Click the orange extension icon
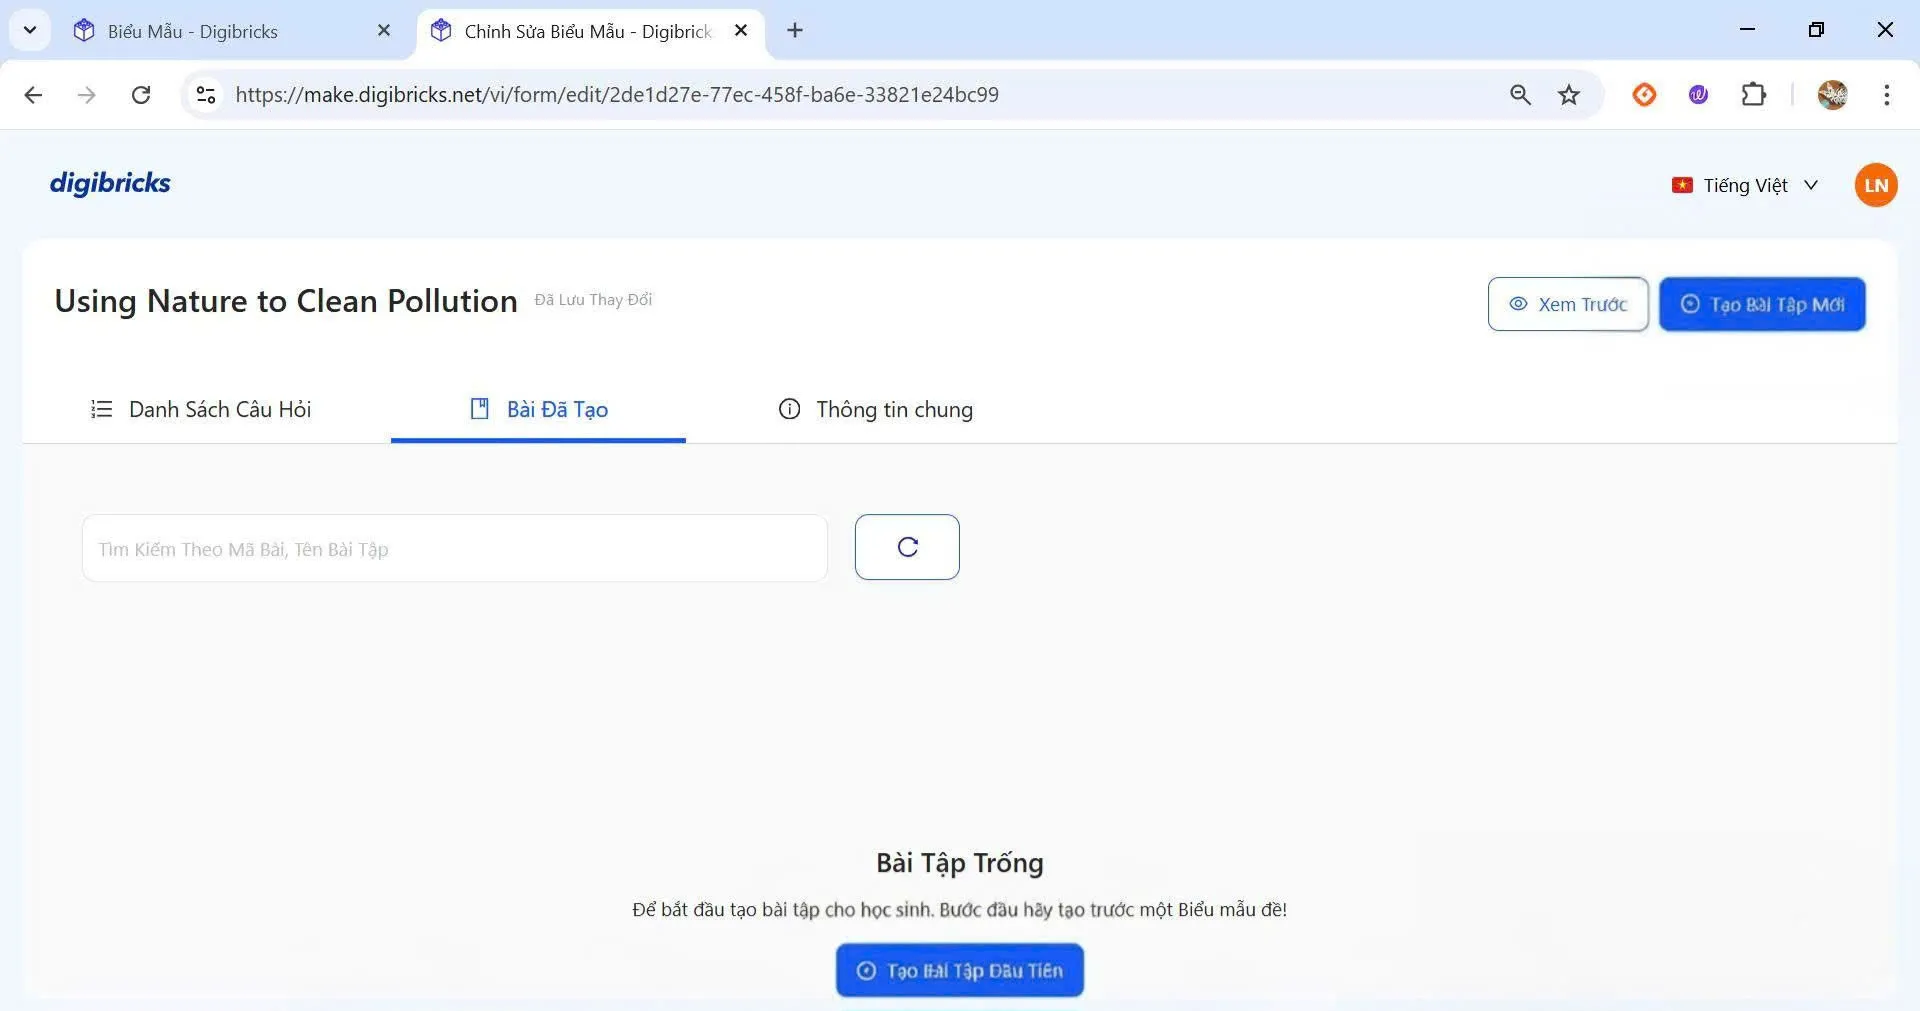Viewport: 1920px width, 1011px height. click(x=1644, y=95)
